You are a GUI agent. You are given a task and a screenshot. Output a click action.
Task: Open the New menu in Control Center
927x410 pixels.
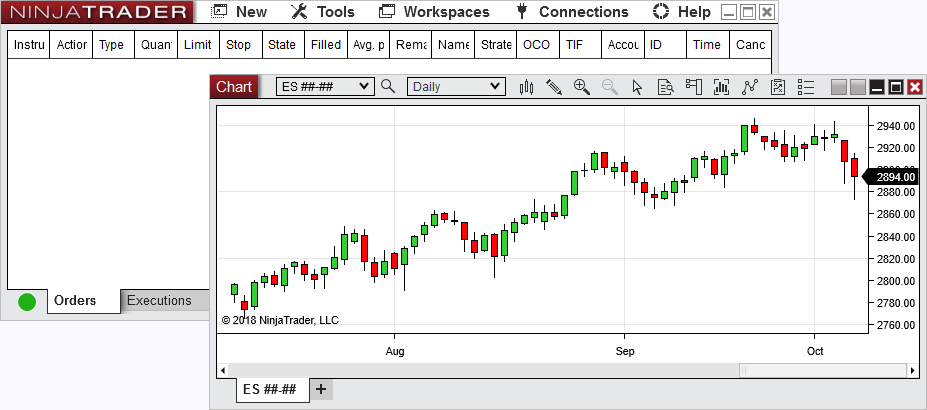tap(240, 12)
